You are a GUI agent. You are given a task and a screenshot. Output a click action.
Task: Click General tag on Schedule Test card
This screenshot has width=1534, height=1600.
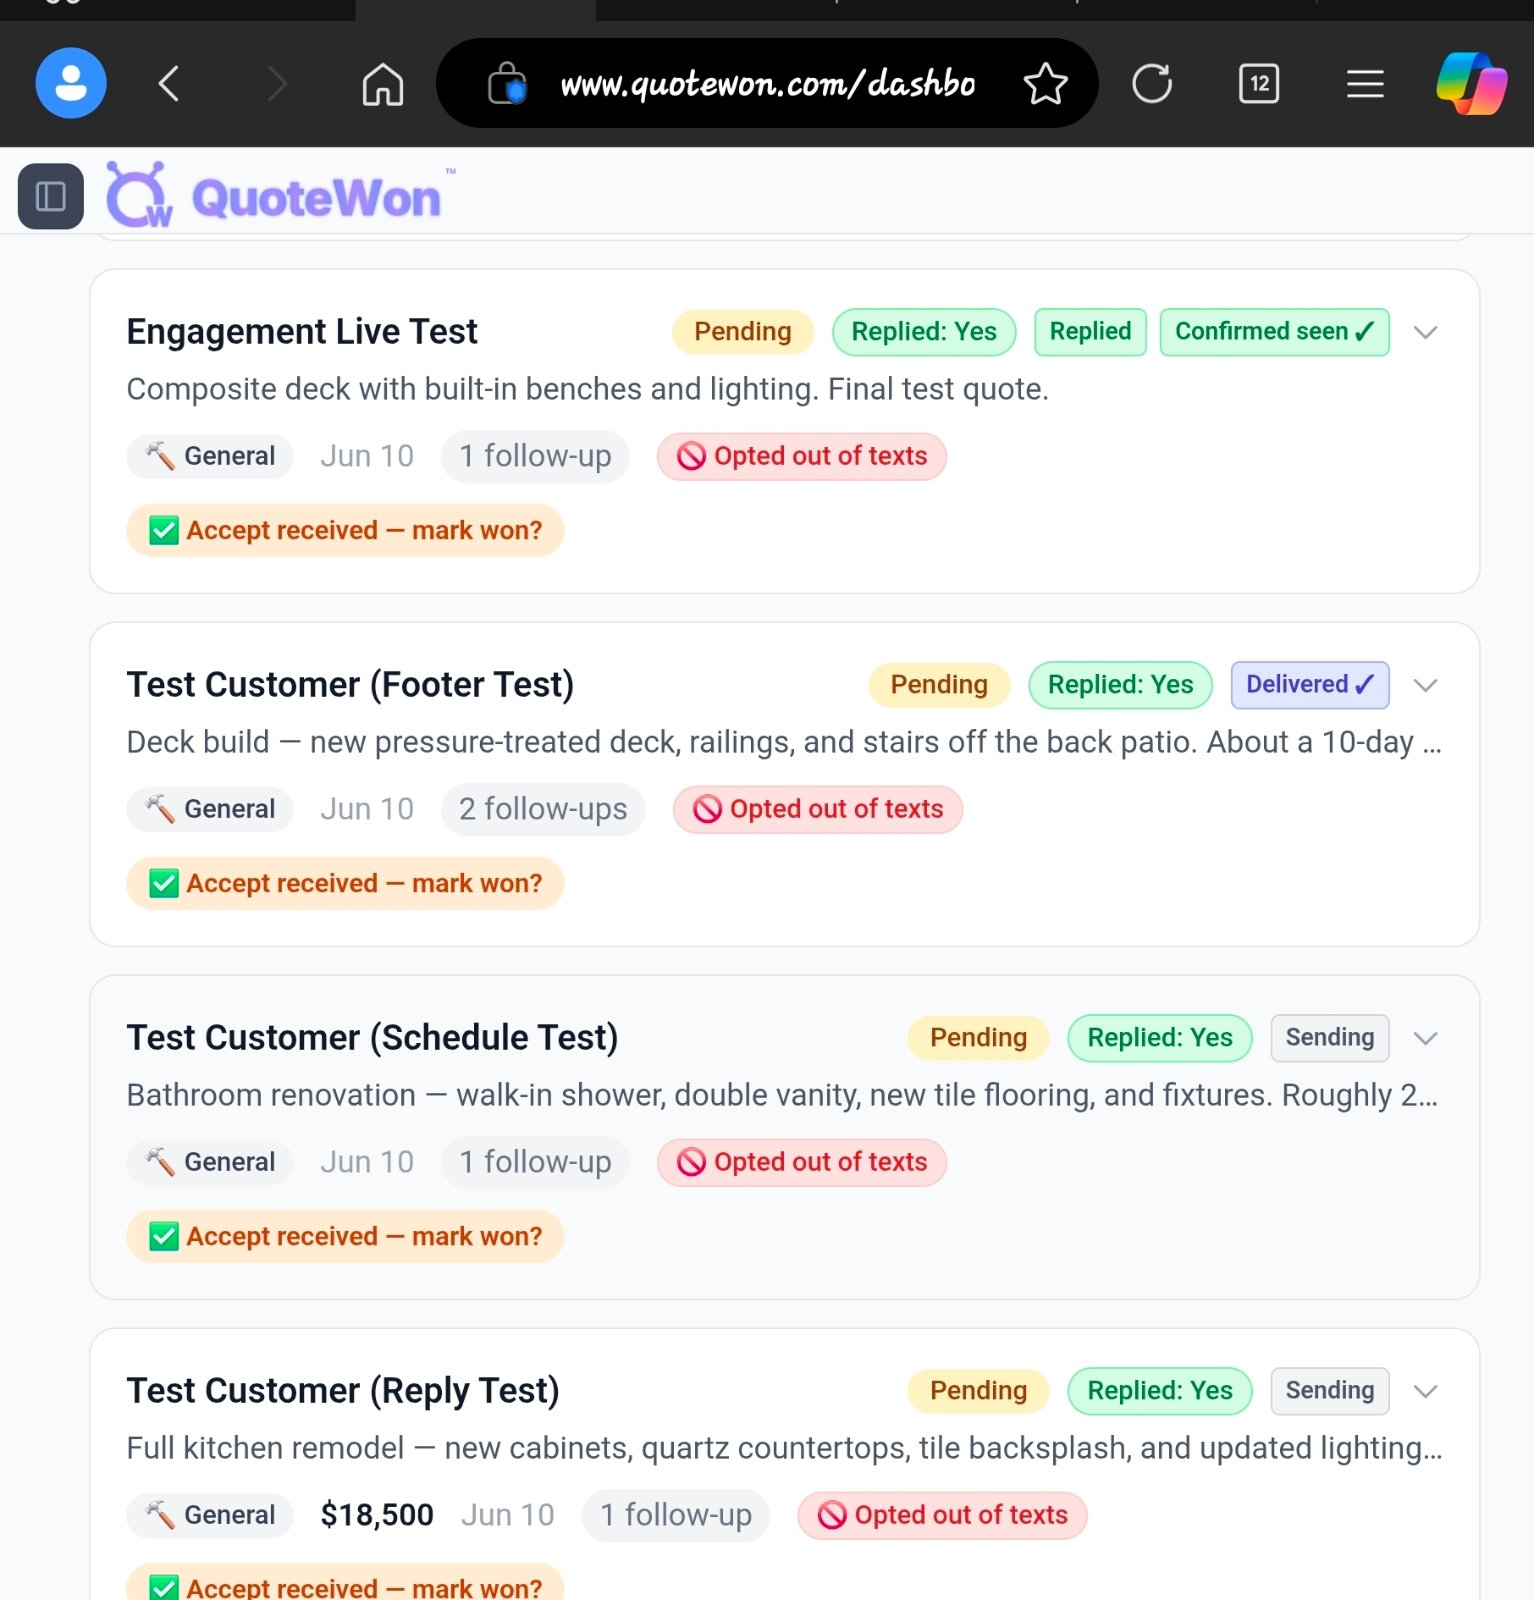tap(210, 1162)
